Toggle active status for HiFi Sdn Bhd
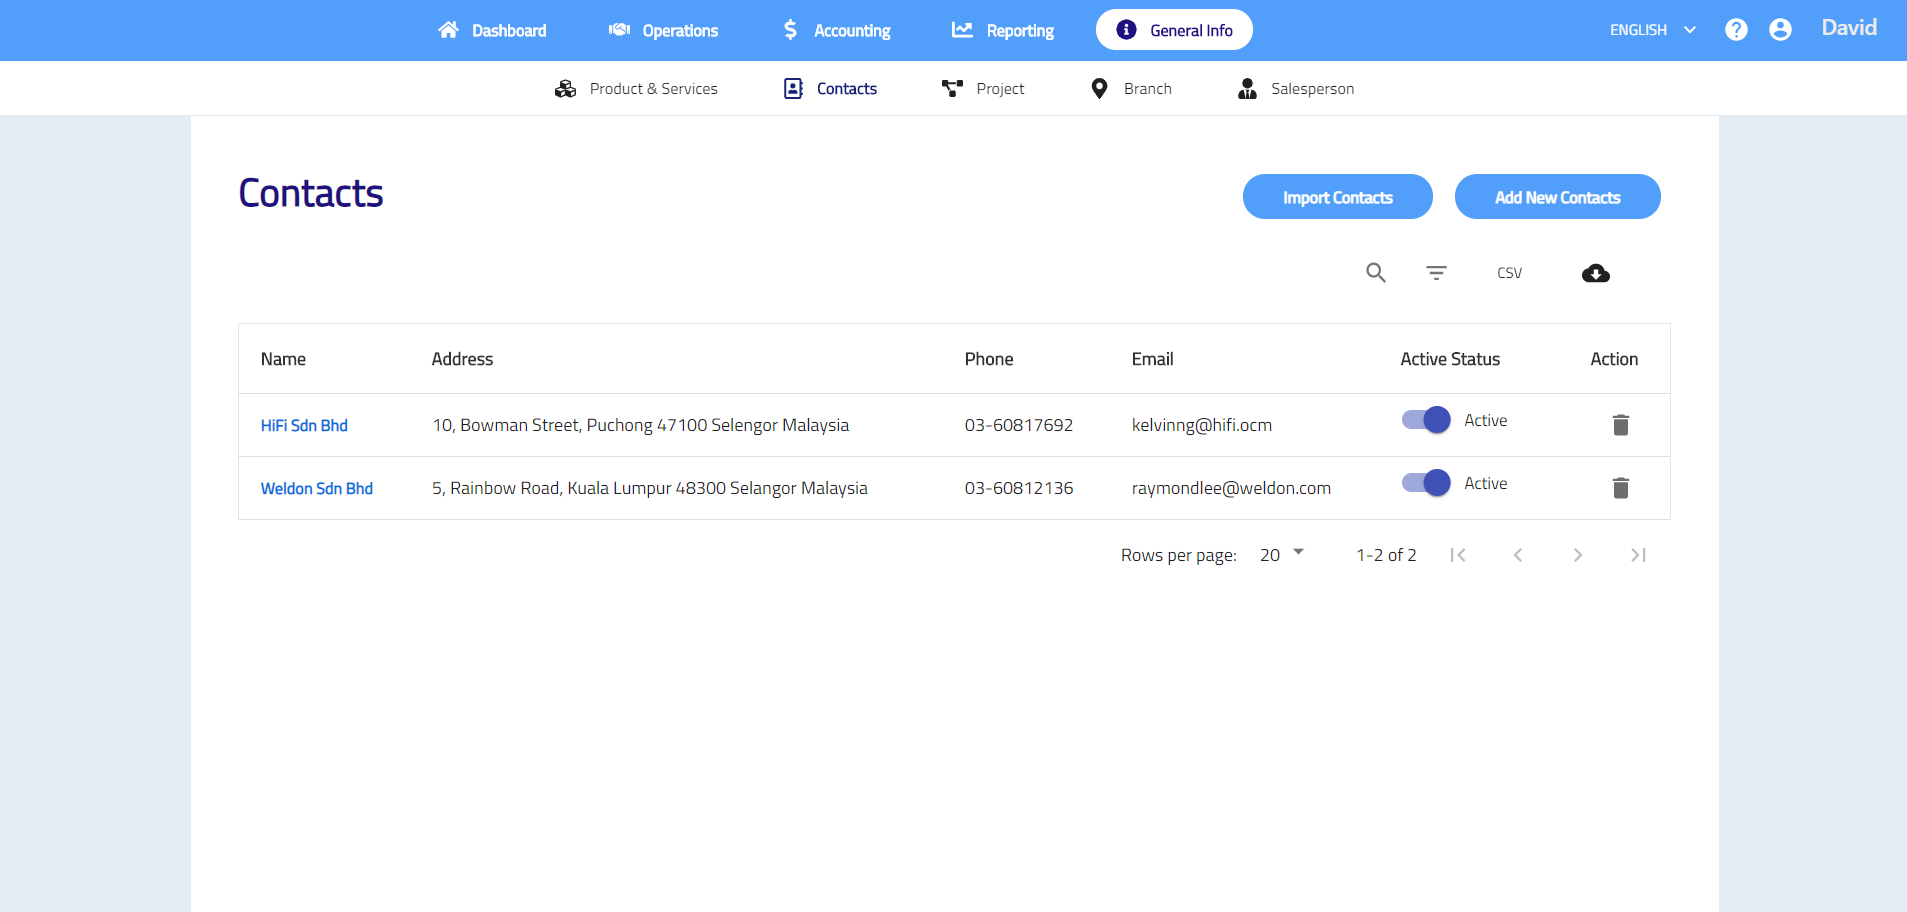 (x=1426, y=420)
